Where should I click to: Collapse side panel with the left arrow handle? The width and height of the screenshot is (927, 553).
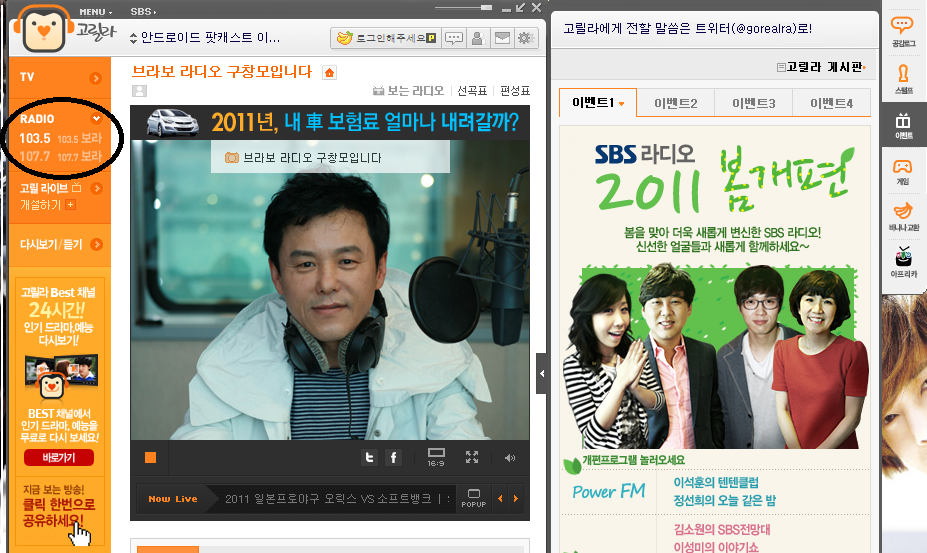coord(541,373)
